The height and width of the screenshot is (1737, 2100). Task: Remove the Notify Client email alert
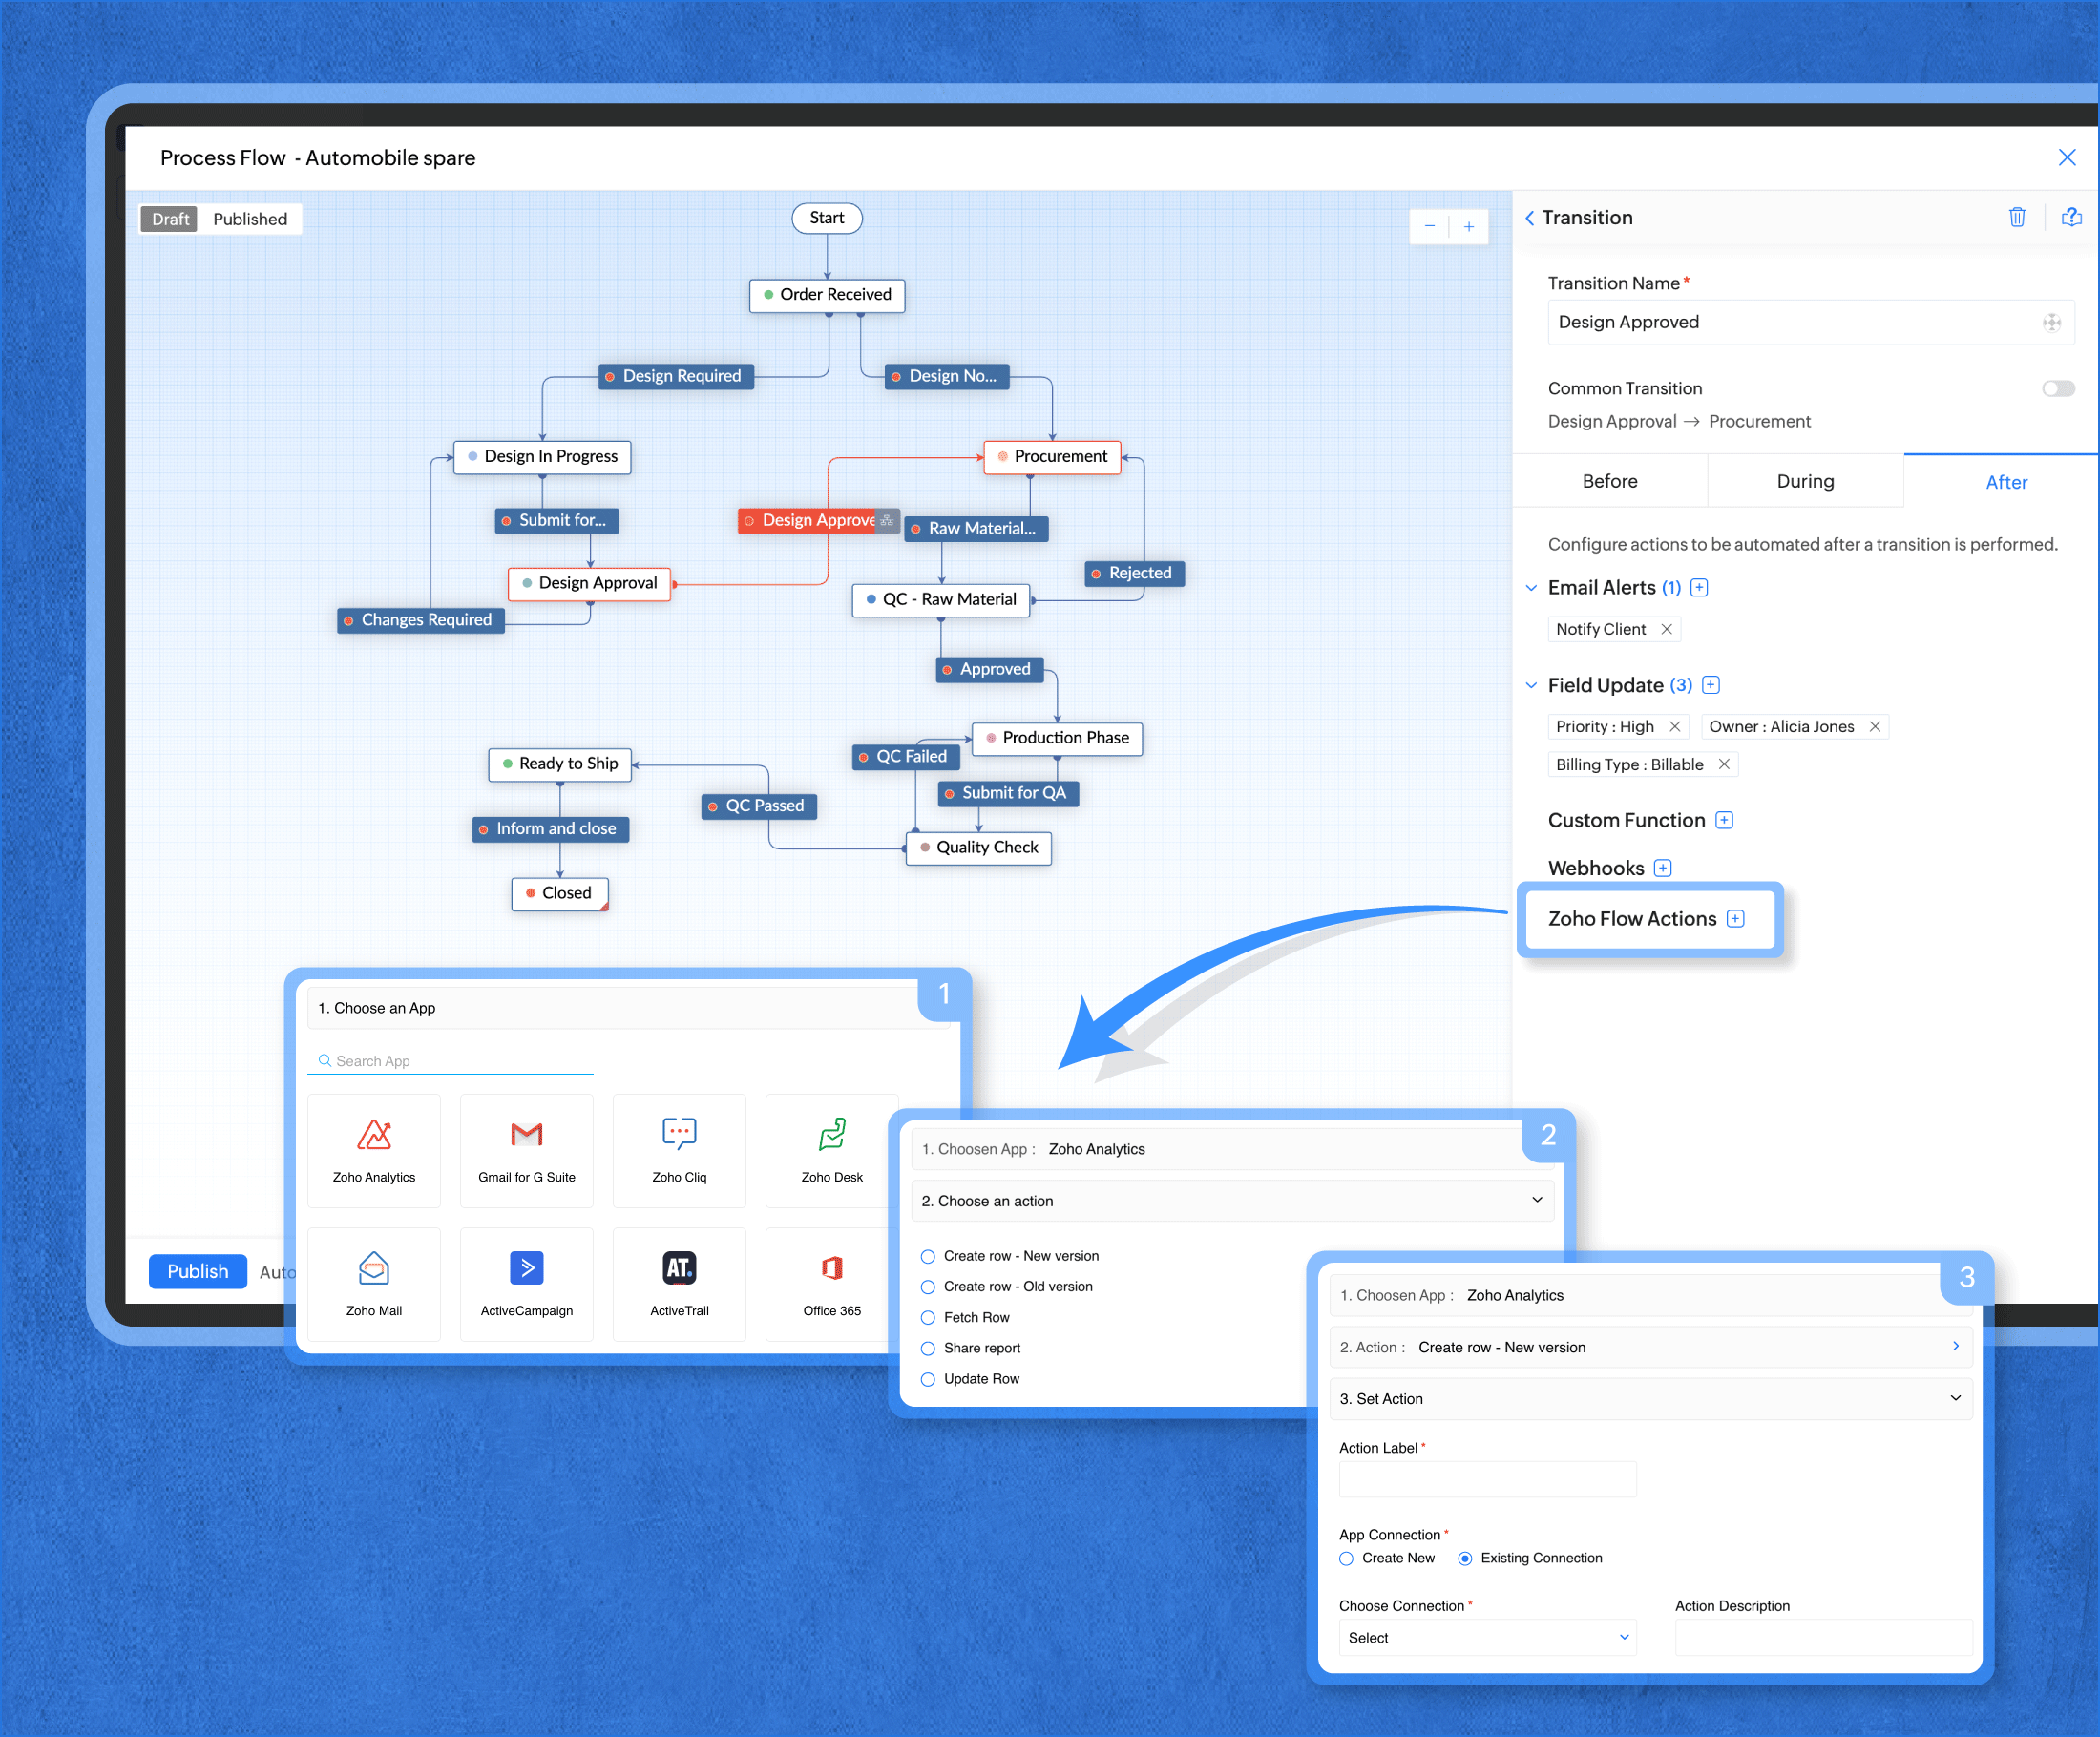tap(1666, 629)
